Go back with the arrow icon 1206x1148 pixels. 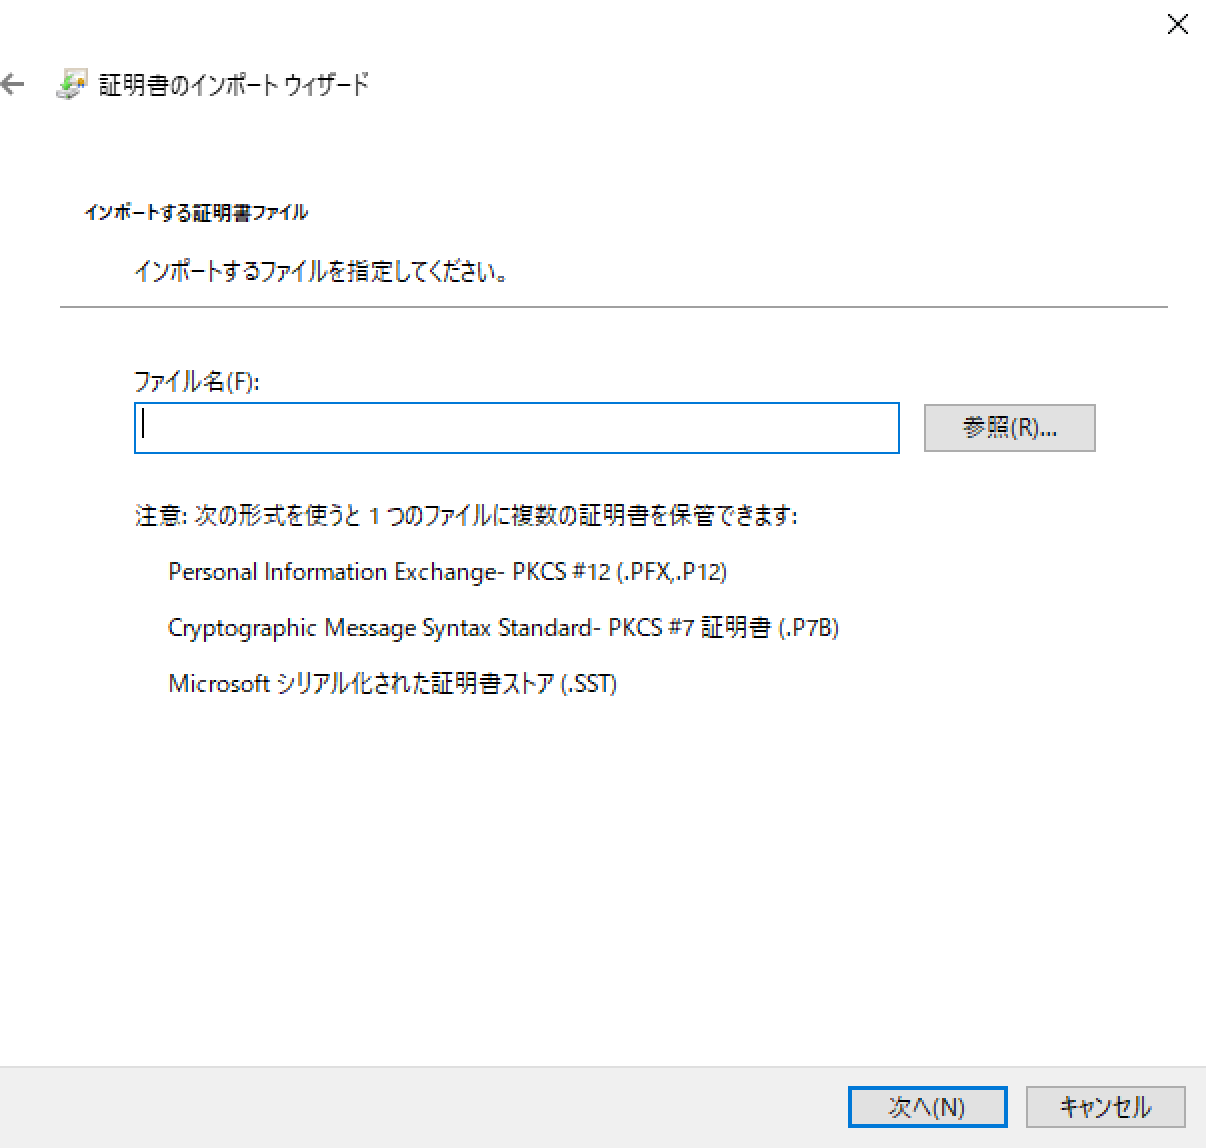click(13, 85)
